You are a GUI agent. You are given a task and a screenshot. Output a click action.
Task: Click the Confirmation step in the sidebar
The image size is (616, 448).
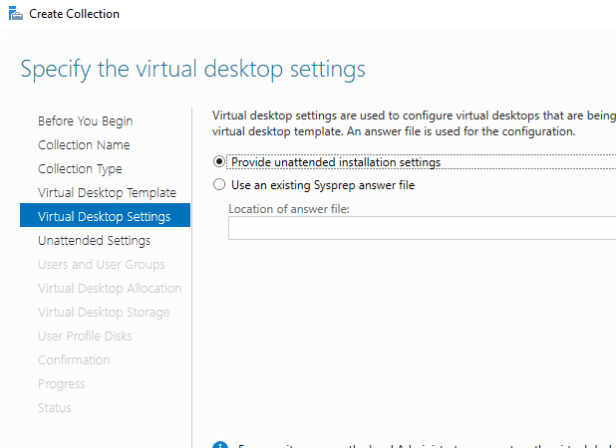(73, 360)
